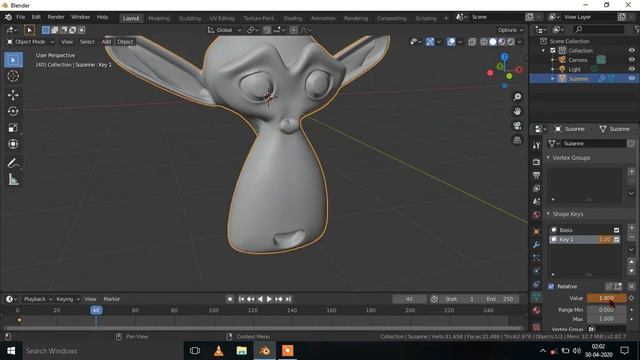Hide the Suzanne object
Screen dimensions: 640x360
(631, 79)
